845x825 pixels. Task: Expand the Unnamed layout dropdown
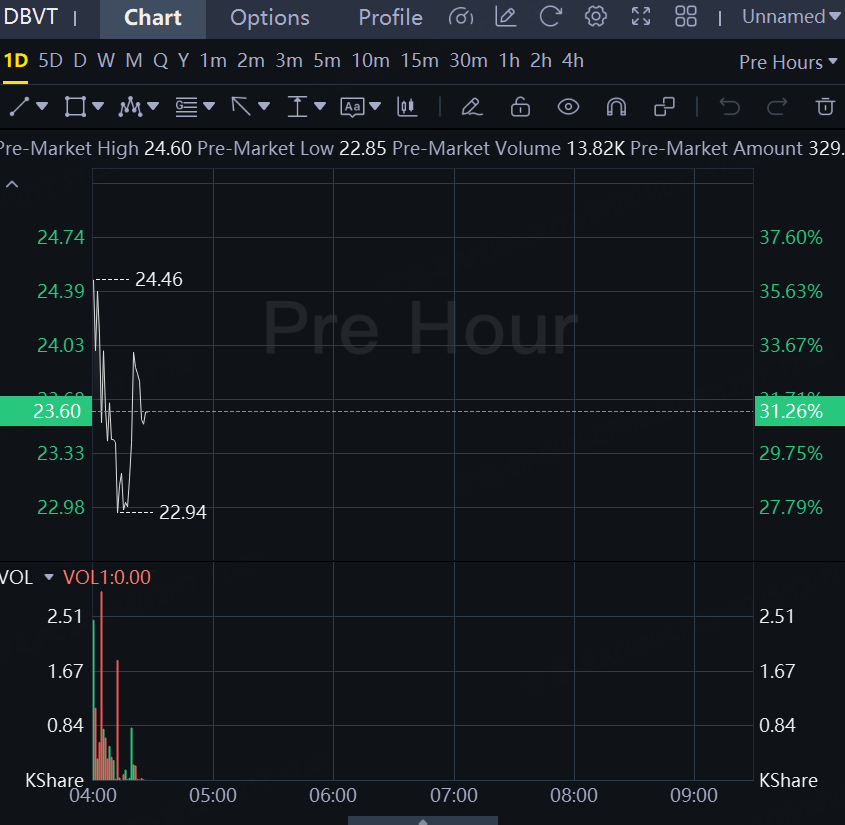coord(783,17)
